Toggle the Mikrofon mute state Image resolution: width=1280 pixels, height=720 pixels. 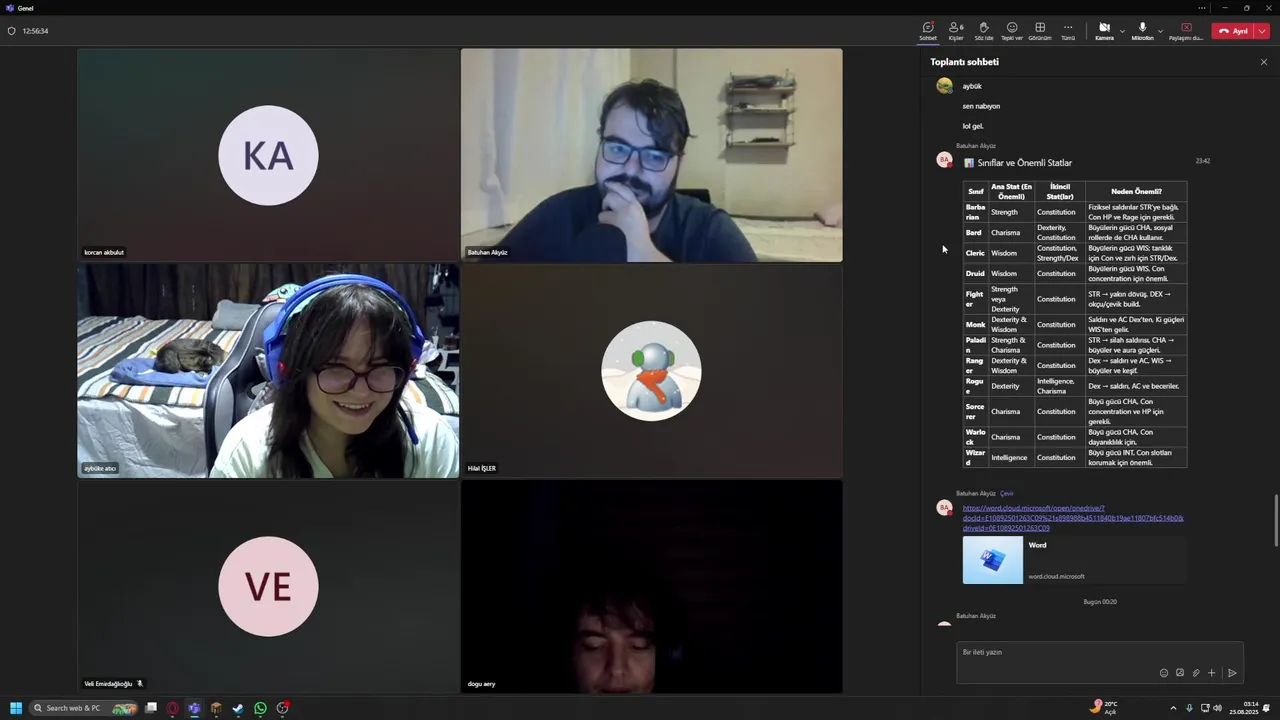[x=1142, y=31]
